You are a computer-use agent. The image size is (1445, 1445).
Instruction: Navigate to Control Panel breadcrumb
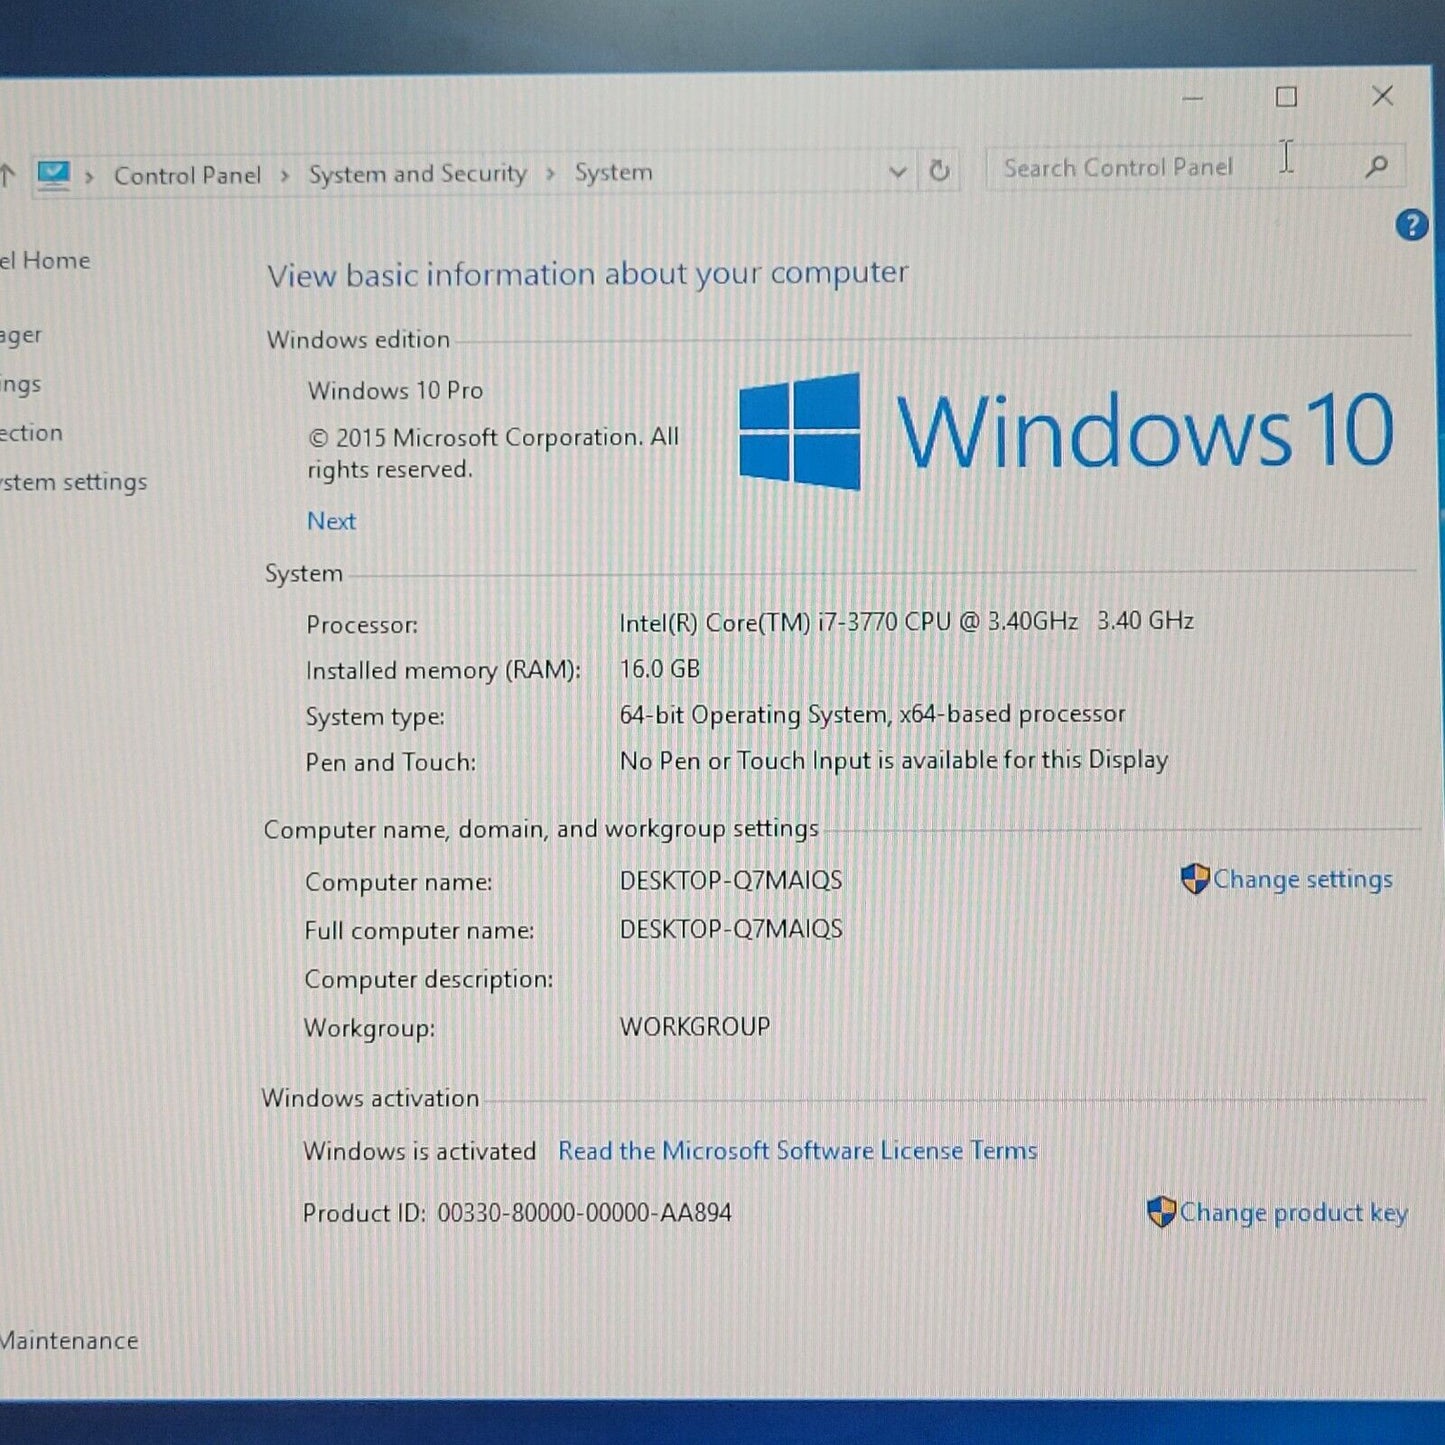point(187,176)
